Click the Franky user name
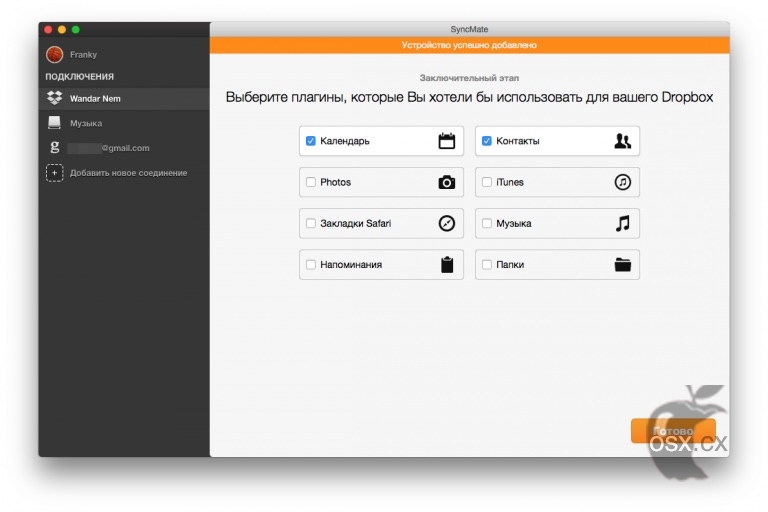The image size is (768, 512). click(83, 54)
